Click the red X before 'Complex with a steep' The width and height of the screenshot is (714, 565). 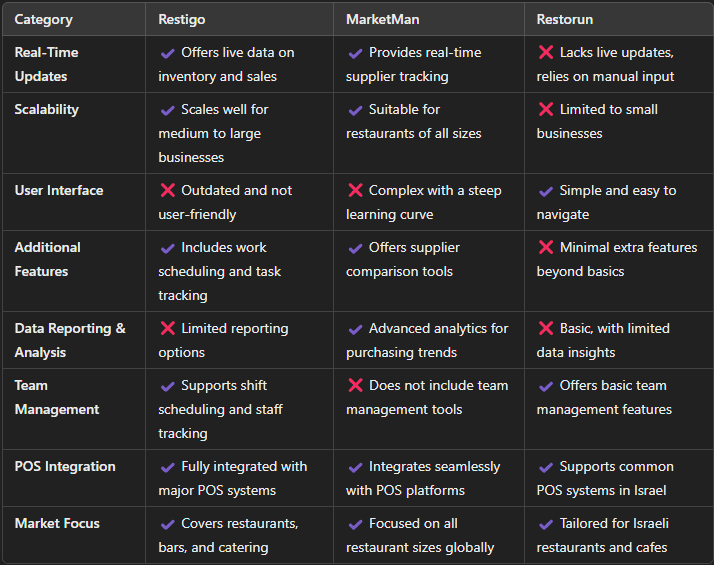click(355, 190)
